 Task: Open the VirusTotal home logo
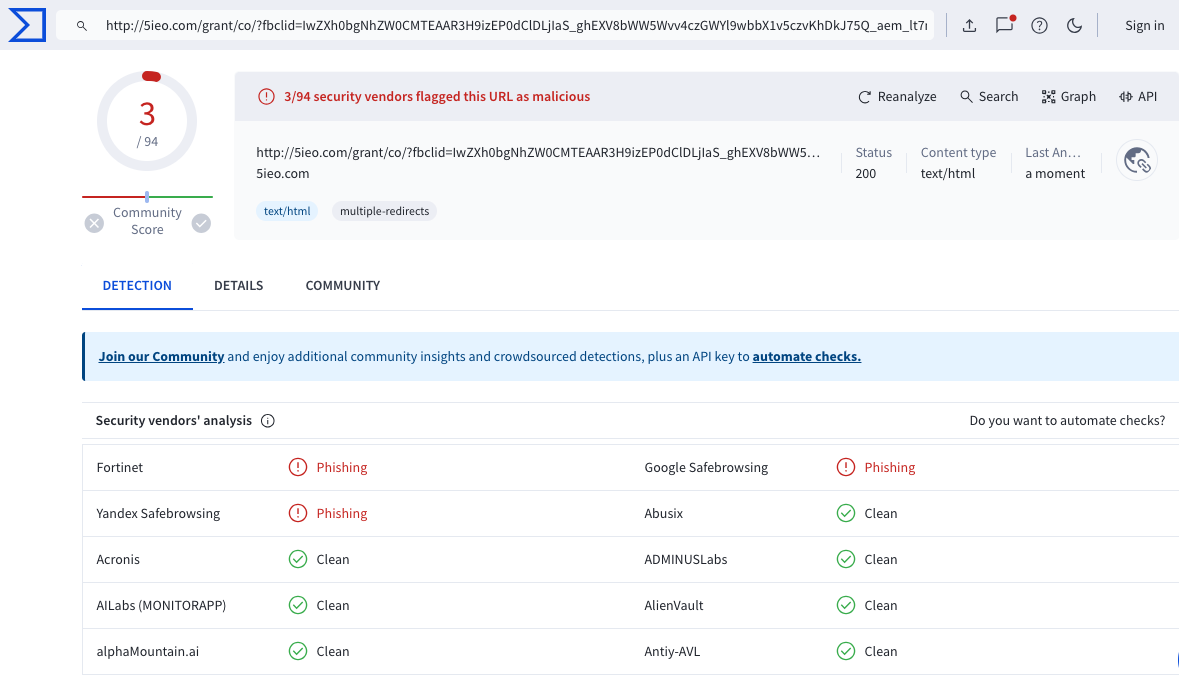tap(27, 25)
